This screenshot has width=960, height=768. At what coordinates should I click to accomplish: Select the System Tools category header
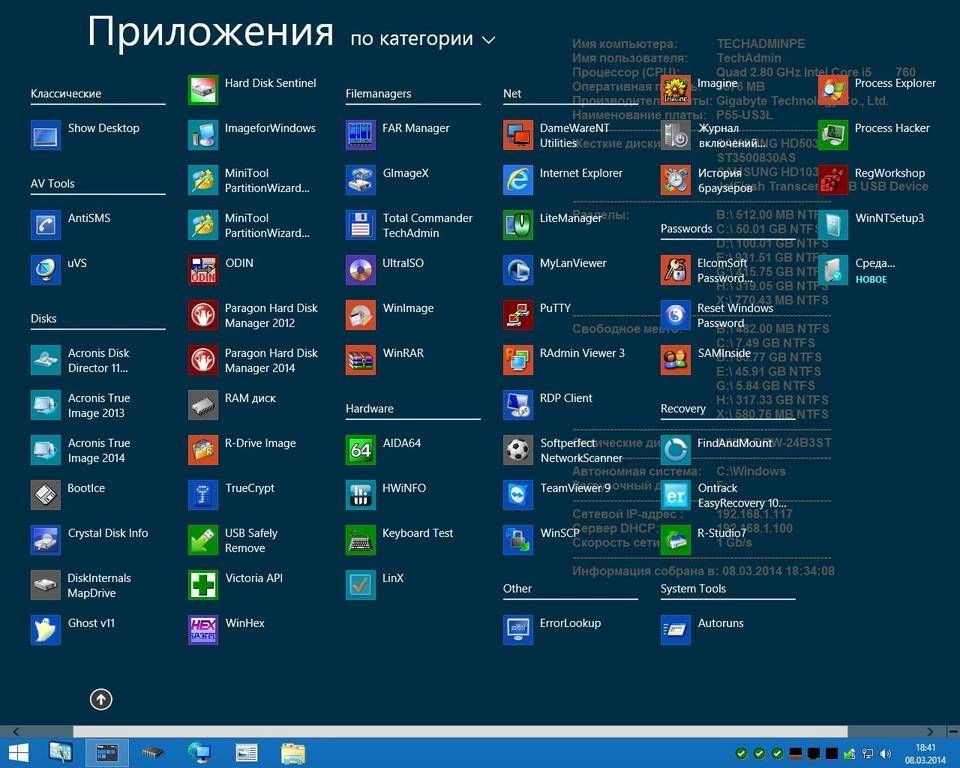[693, 589]
